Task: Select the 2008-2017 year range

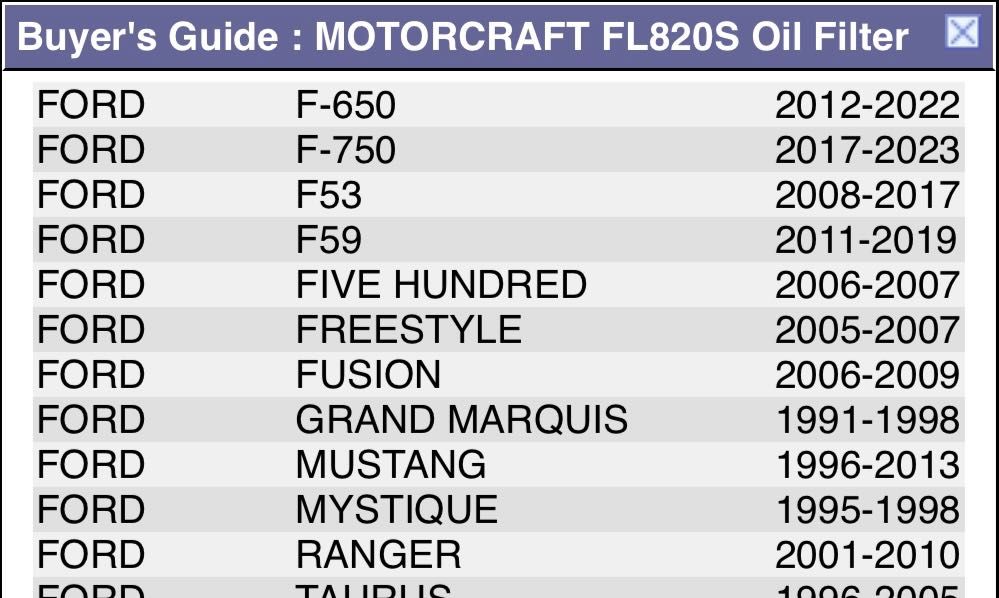Action: (x=867, y=195)
